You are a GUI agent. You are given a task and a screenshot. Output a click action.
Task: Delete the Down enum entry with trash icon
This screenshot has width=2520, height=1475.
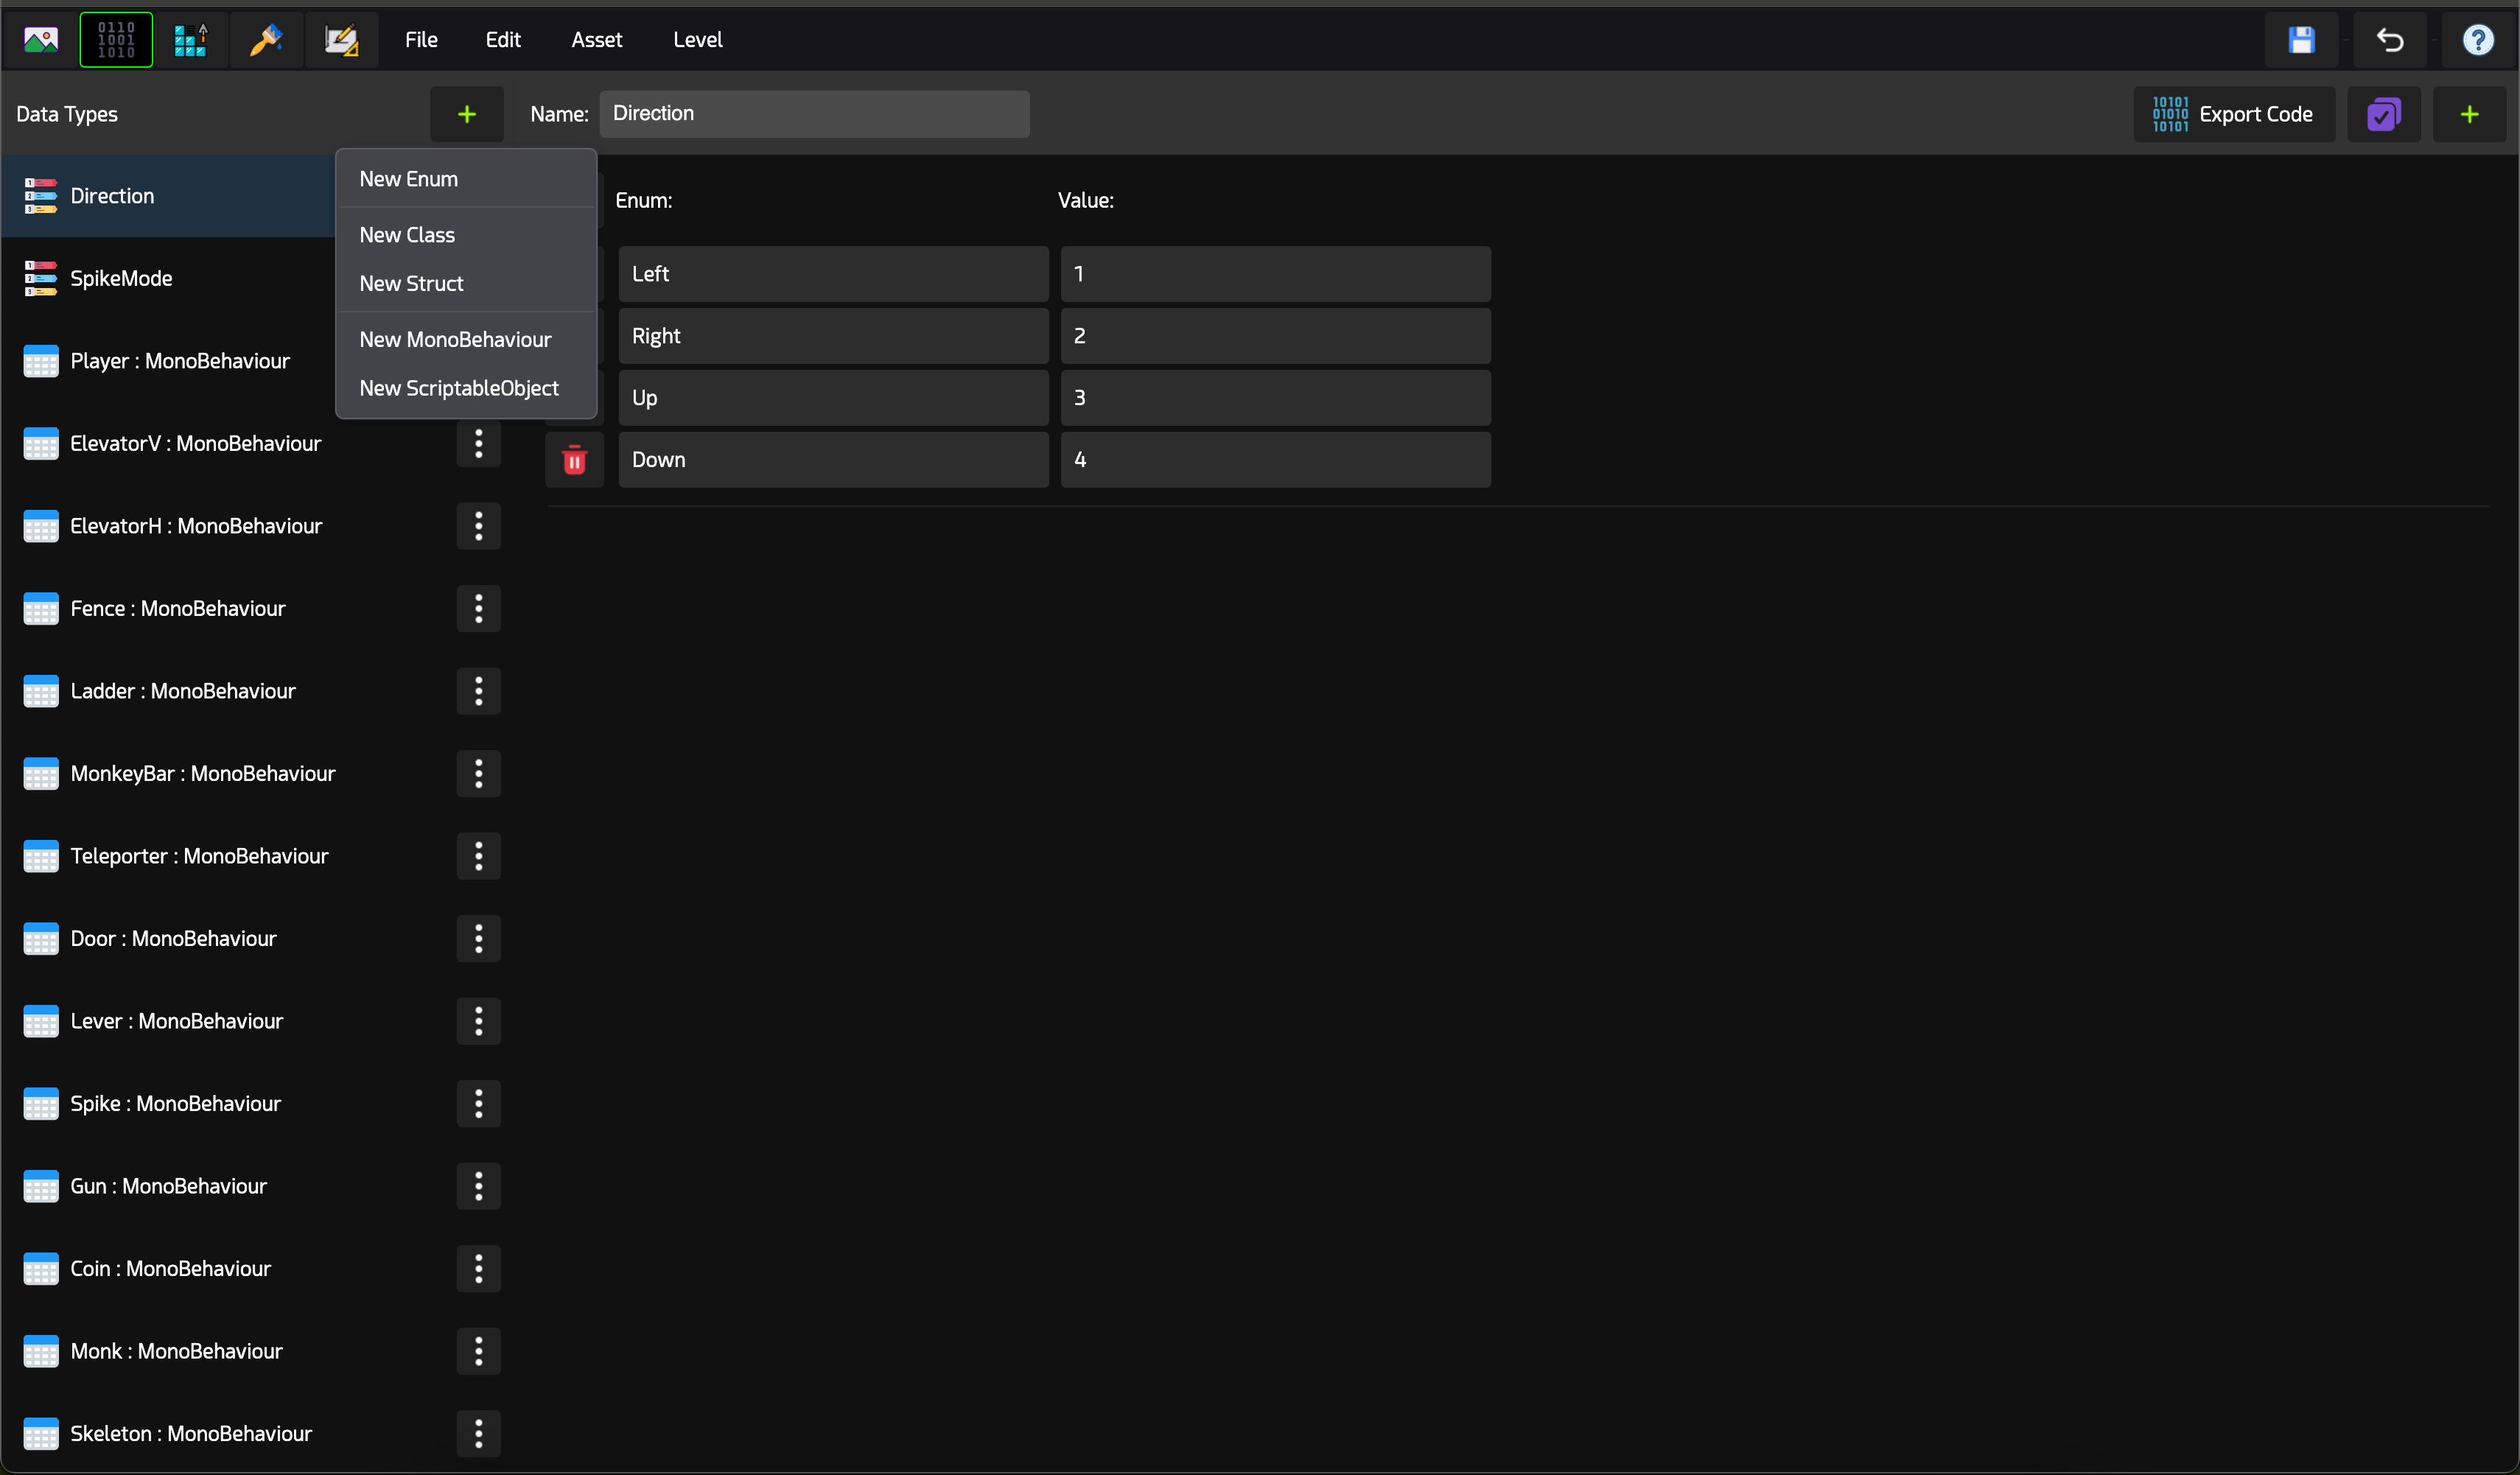pyautogui.click(x=574, y=460)
